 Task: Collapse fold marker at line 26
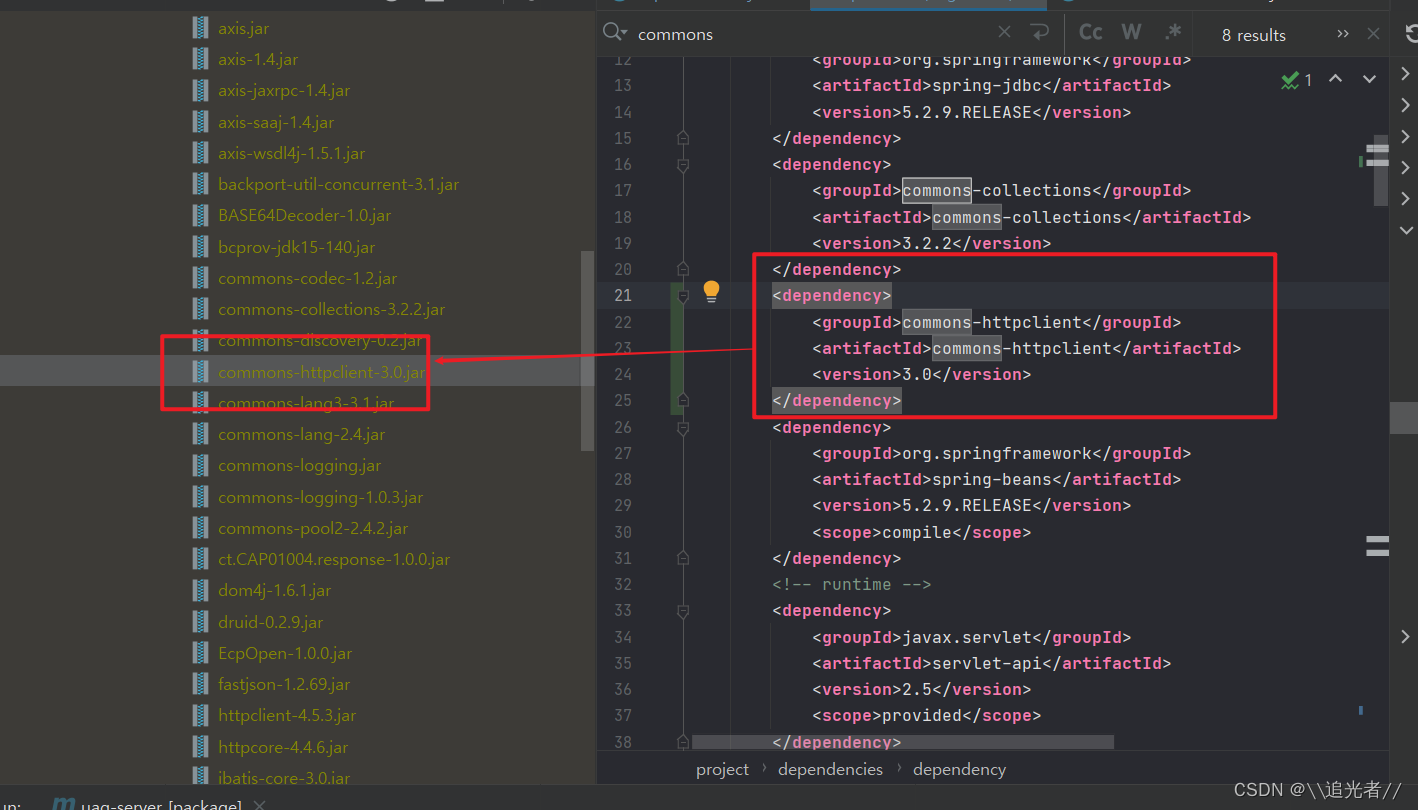pyautogui.click(x=683, y=427)
